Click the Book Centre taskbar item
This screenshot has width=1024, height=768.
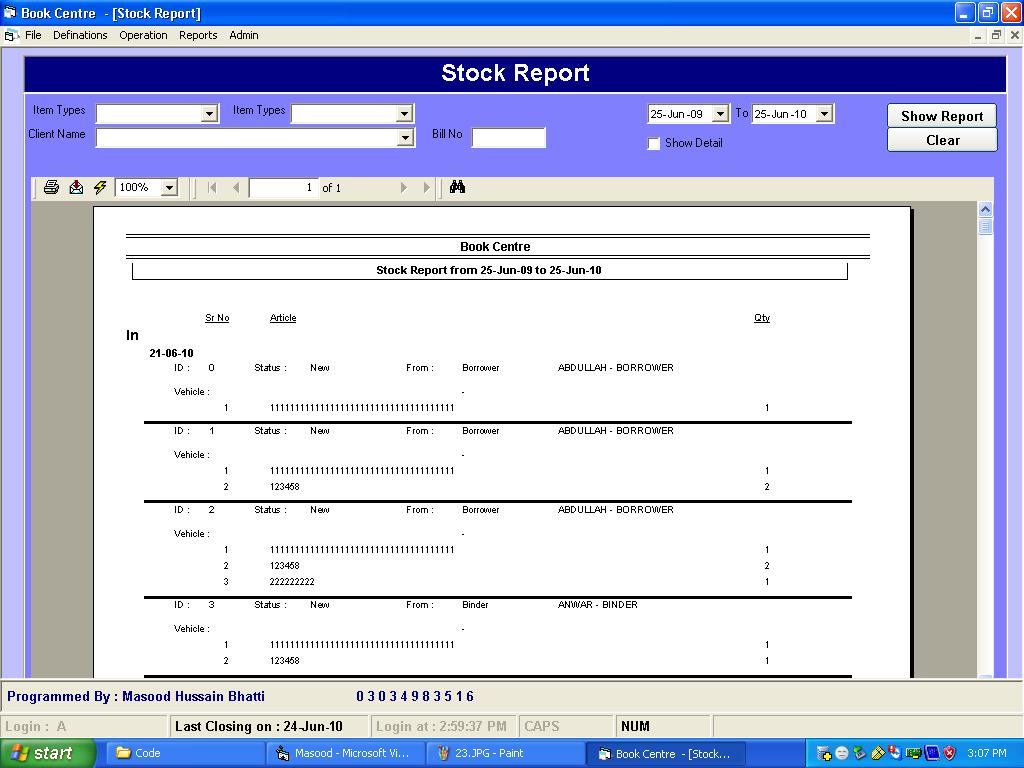tap(664, 753)
